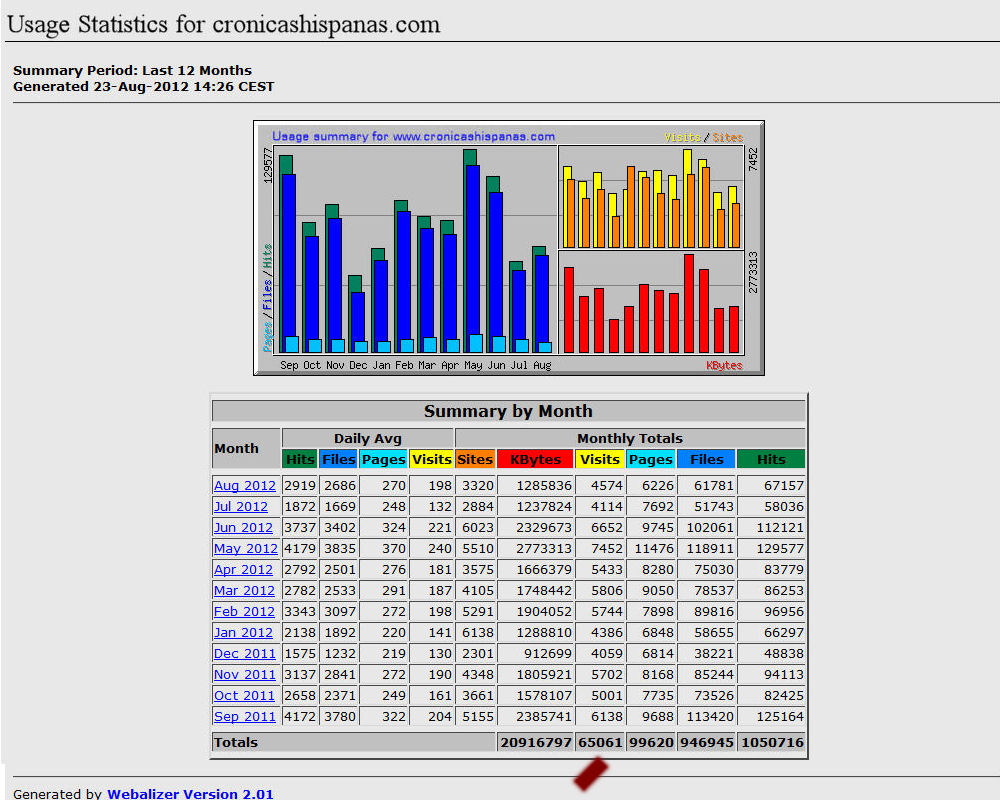Screen dimensions: 1000x800
Task: Select the Mar 2012 month link
Action: [244, 590]
